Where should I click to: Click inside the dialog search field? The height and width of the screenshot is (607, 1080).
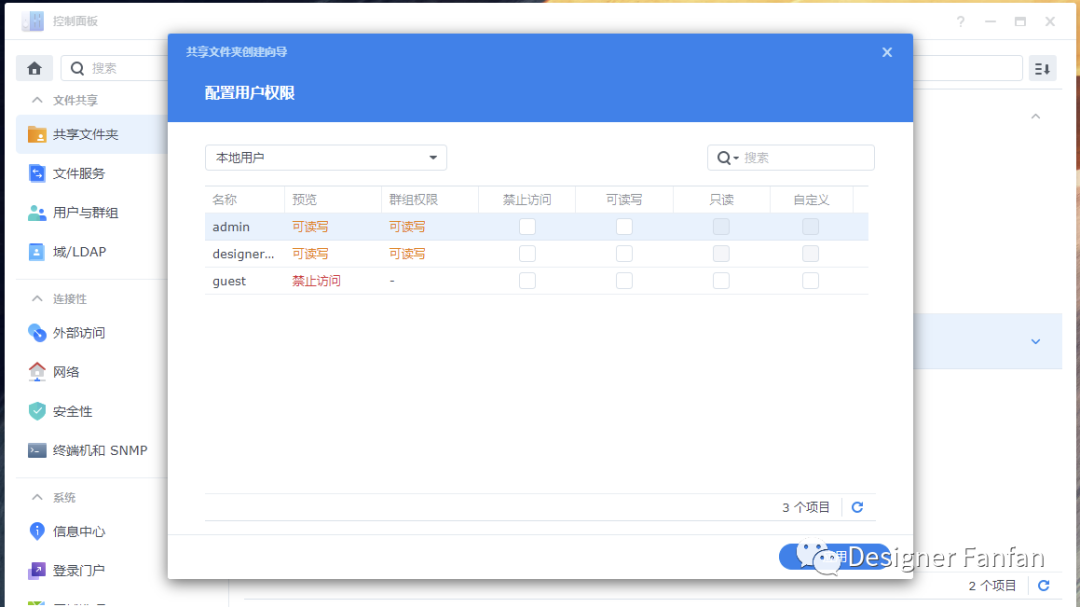(x=795, y=157)
